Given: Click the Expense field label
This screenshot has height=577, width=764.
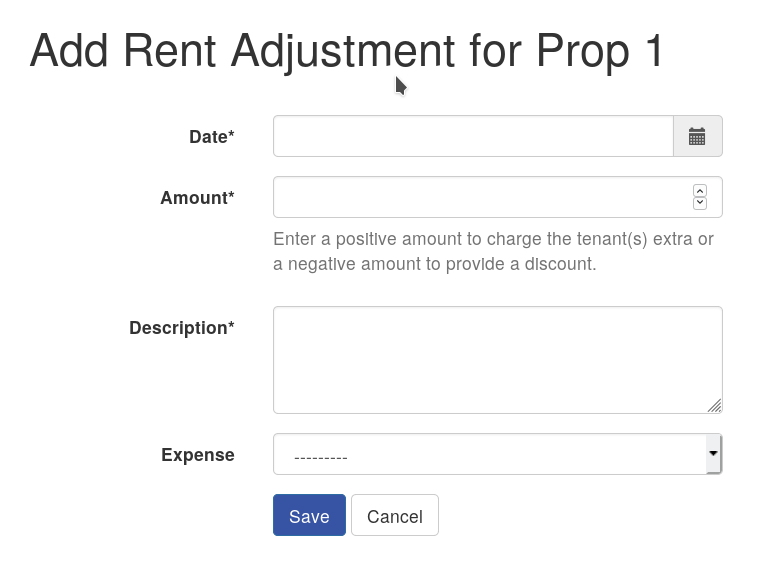Looking at the screenshot, I should point(198,455).
